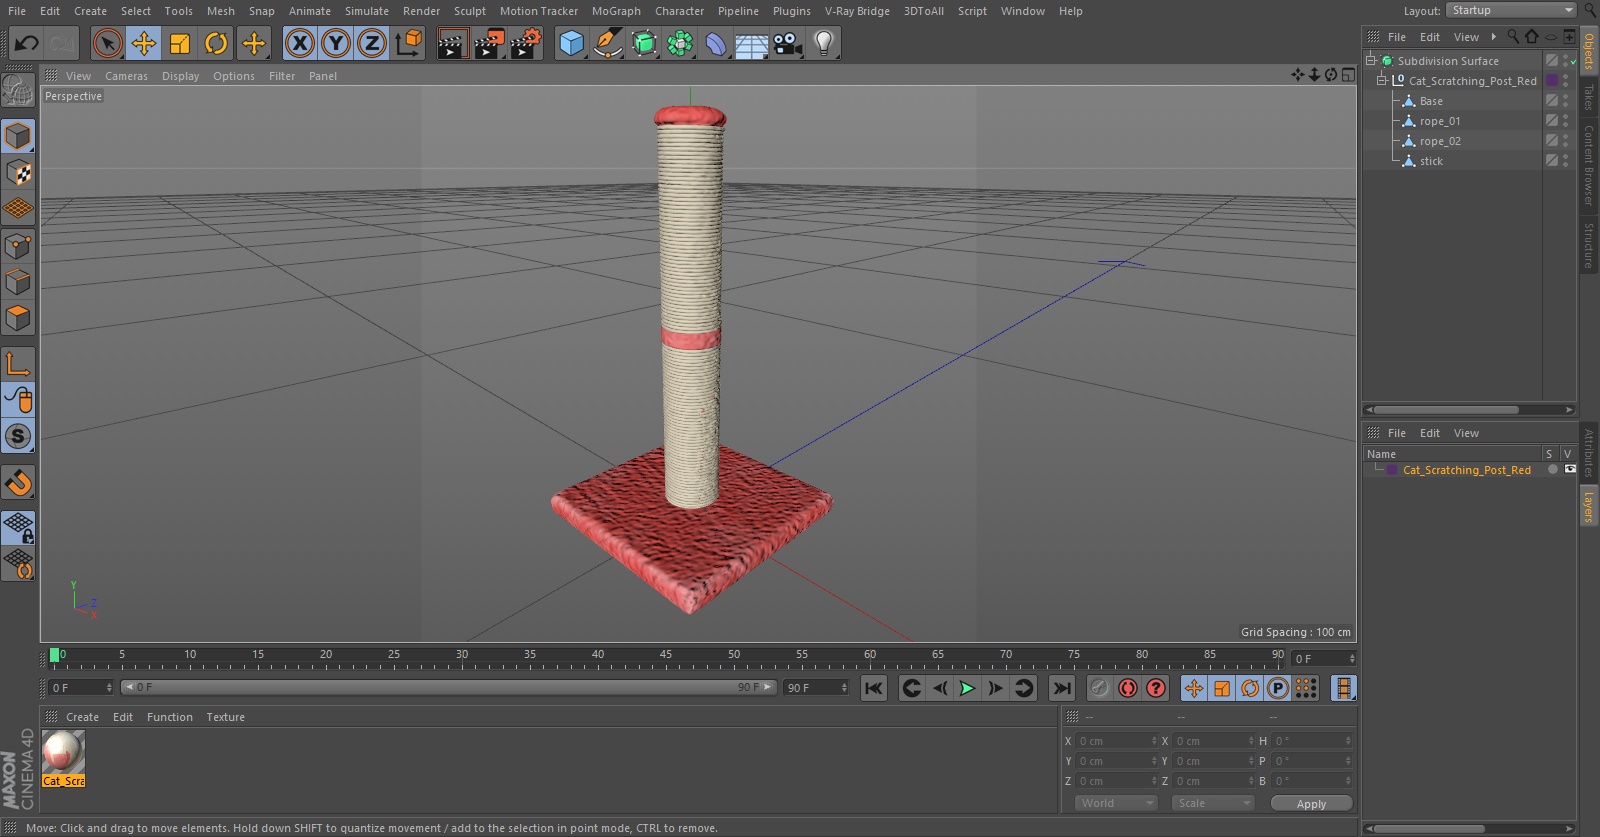Go to start of animation

pyautogui.click(x=874, y=688)
